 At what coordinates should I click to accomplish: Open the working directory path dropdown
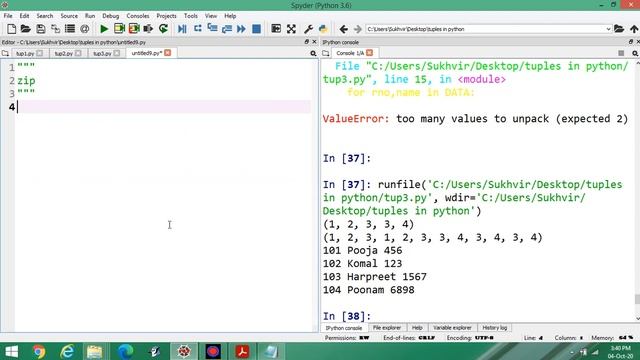[608, 29]
